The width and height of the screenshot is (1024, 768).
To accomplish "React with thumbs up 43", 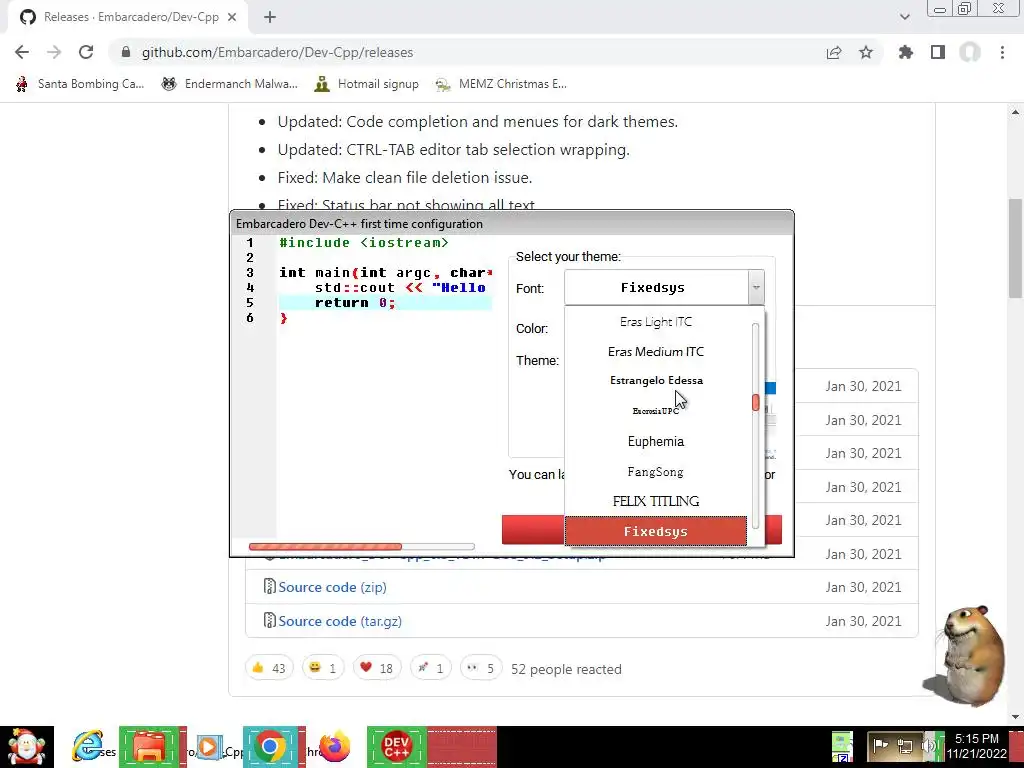I will click(x=269, y=668).
